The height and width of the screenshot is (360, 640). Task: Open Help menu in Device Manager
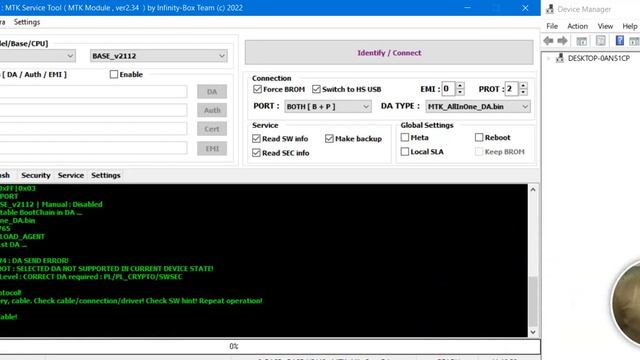(630, 26)
